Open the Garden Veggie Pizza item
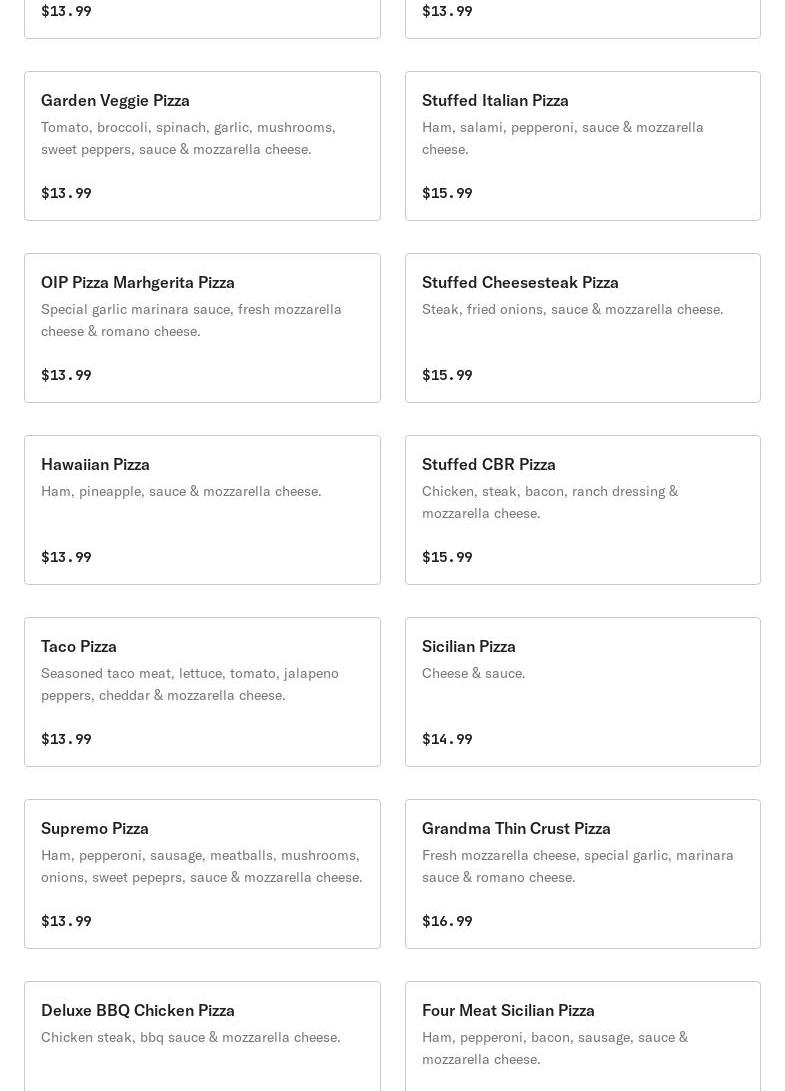Screen dimensions: 785x1091 pos(202,146)
